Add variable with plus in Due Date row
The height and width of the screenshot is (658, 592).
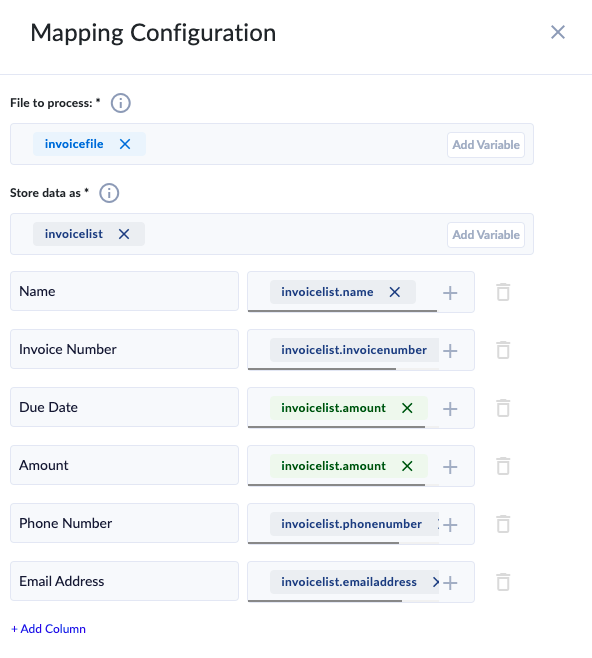tap(450, 409)
